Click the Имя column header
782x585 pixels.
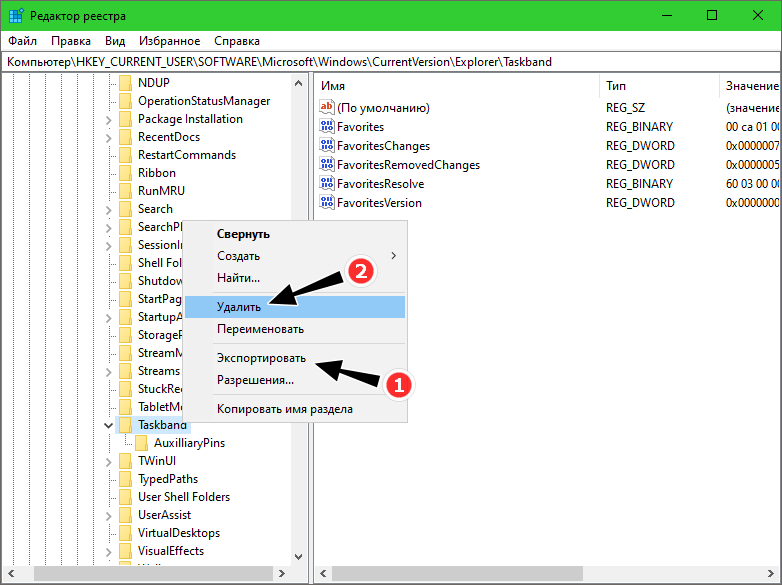point(333,86)
